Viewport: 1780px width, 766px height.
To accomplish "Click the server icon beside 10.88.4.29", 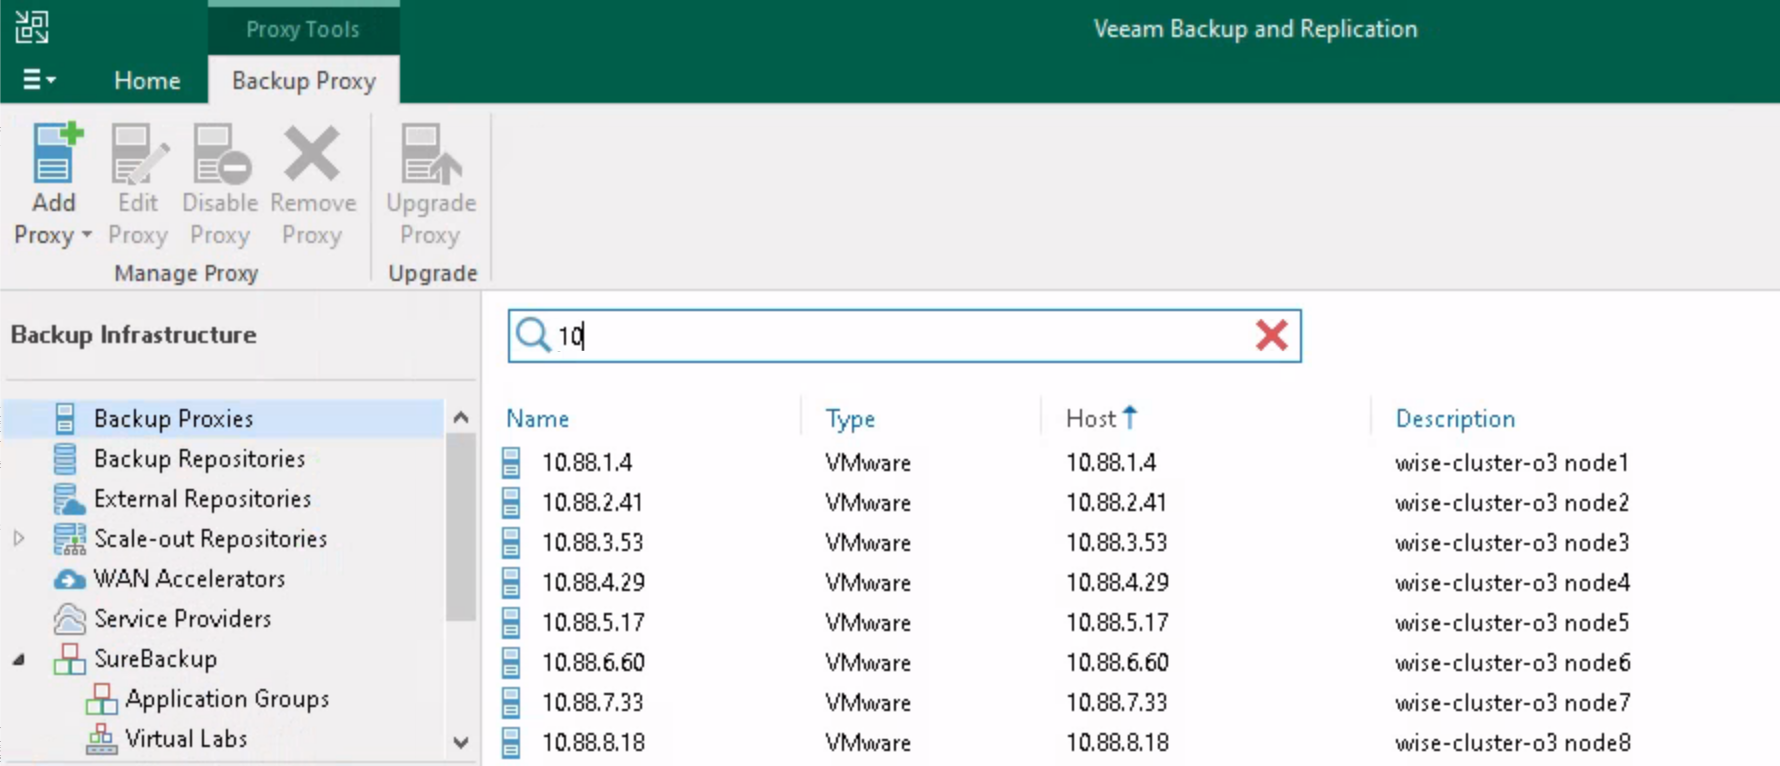I will point(511,582).
